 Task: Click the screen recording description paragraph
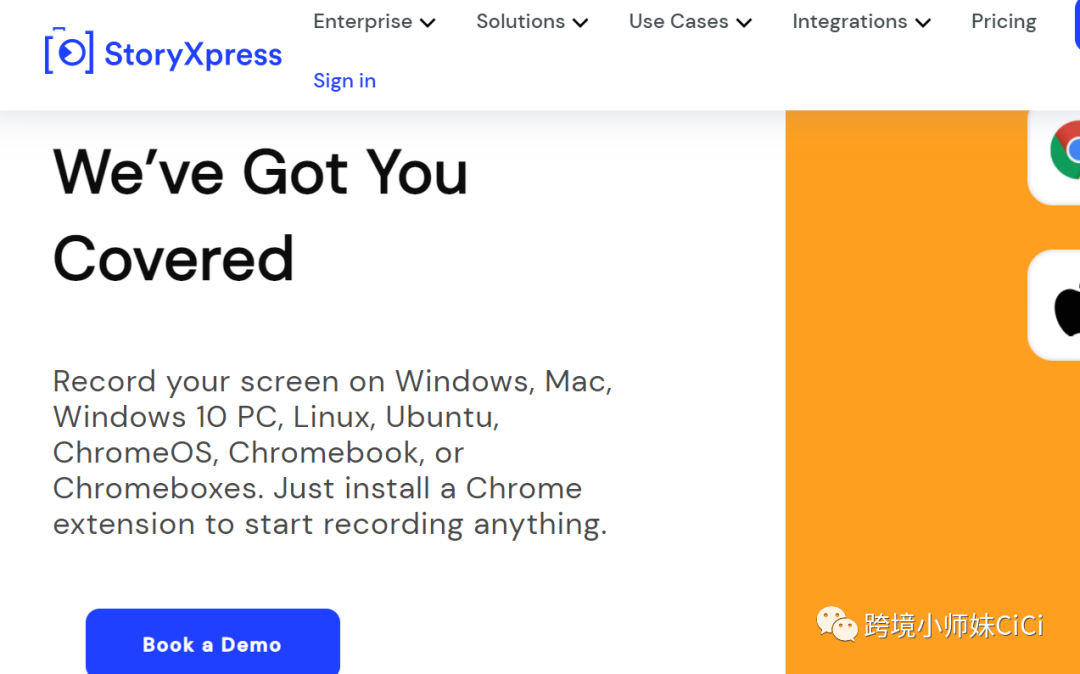click(x=332, y=452)
